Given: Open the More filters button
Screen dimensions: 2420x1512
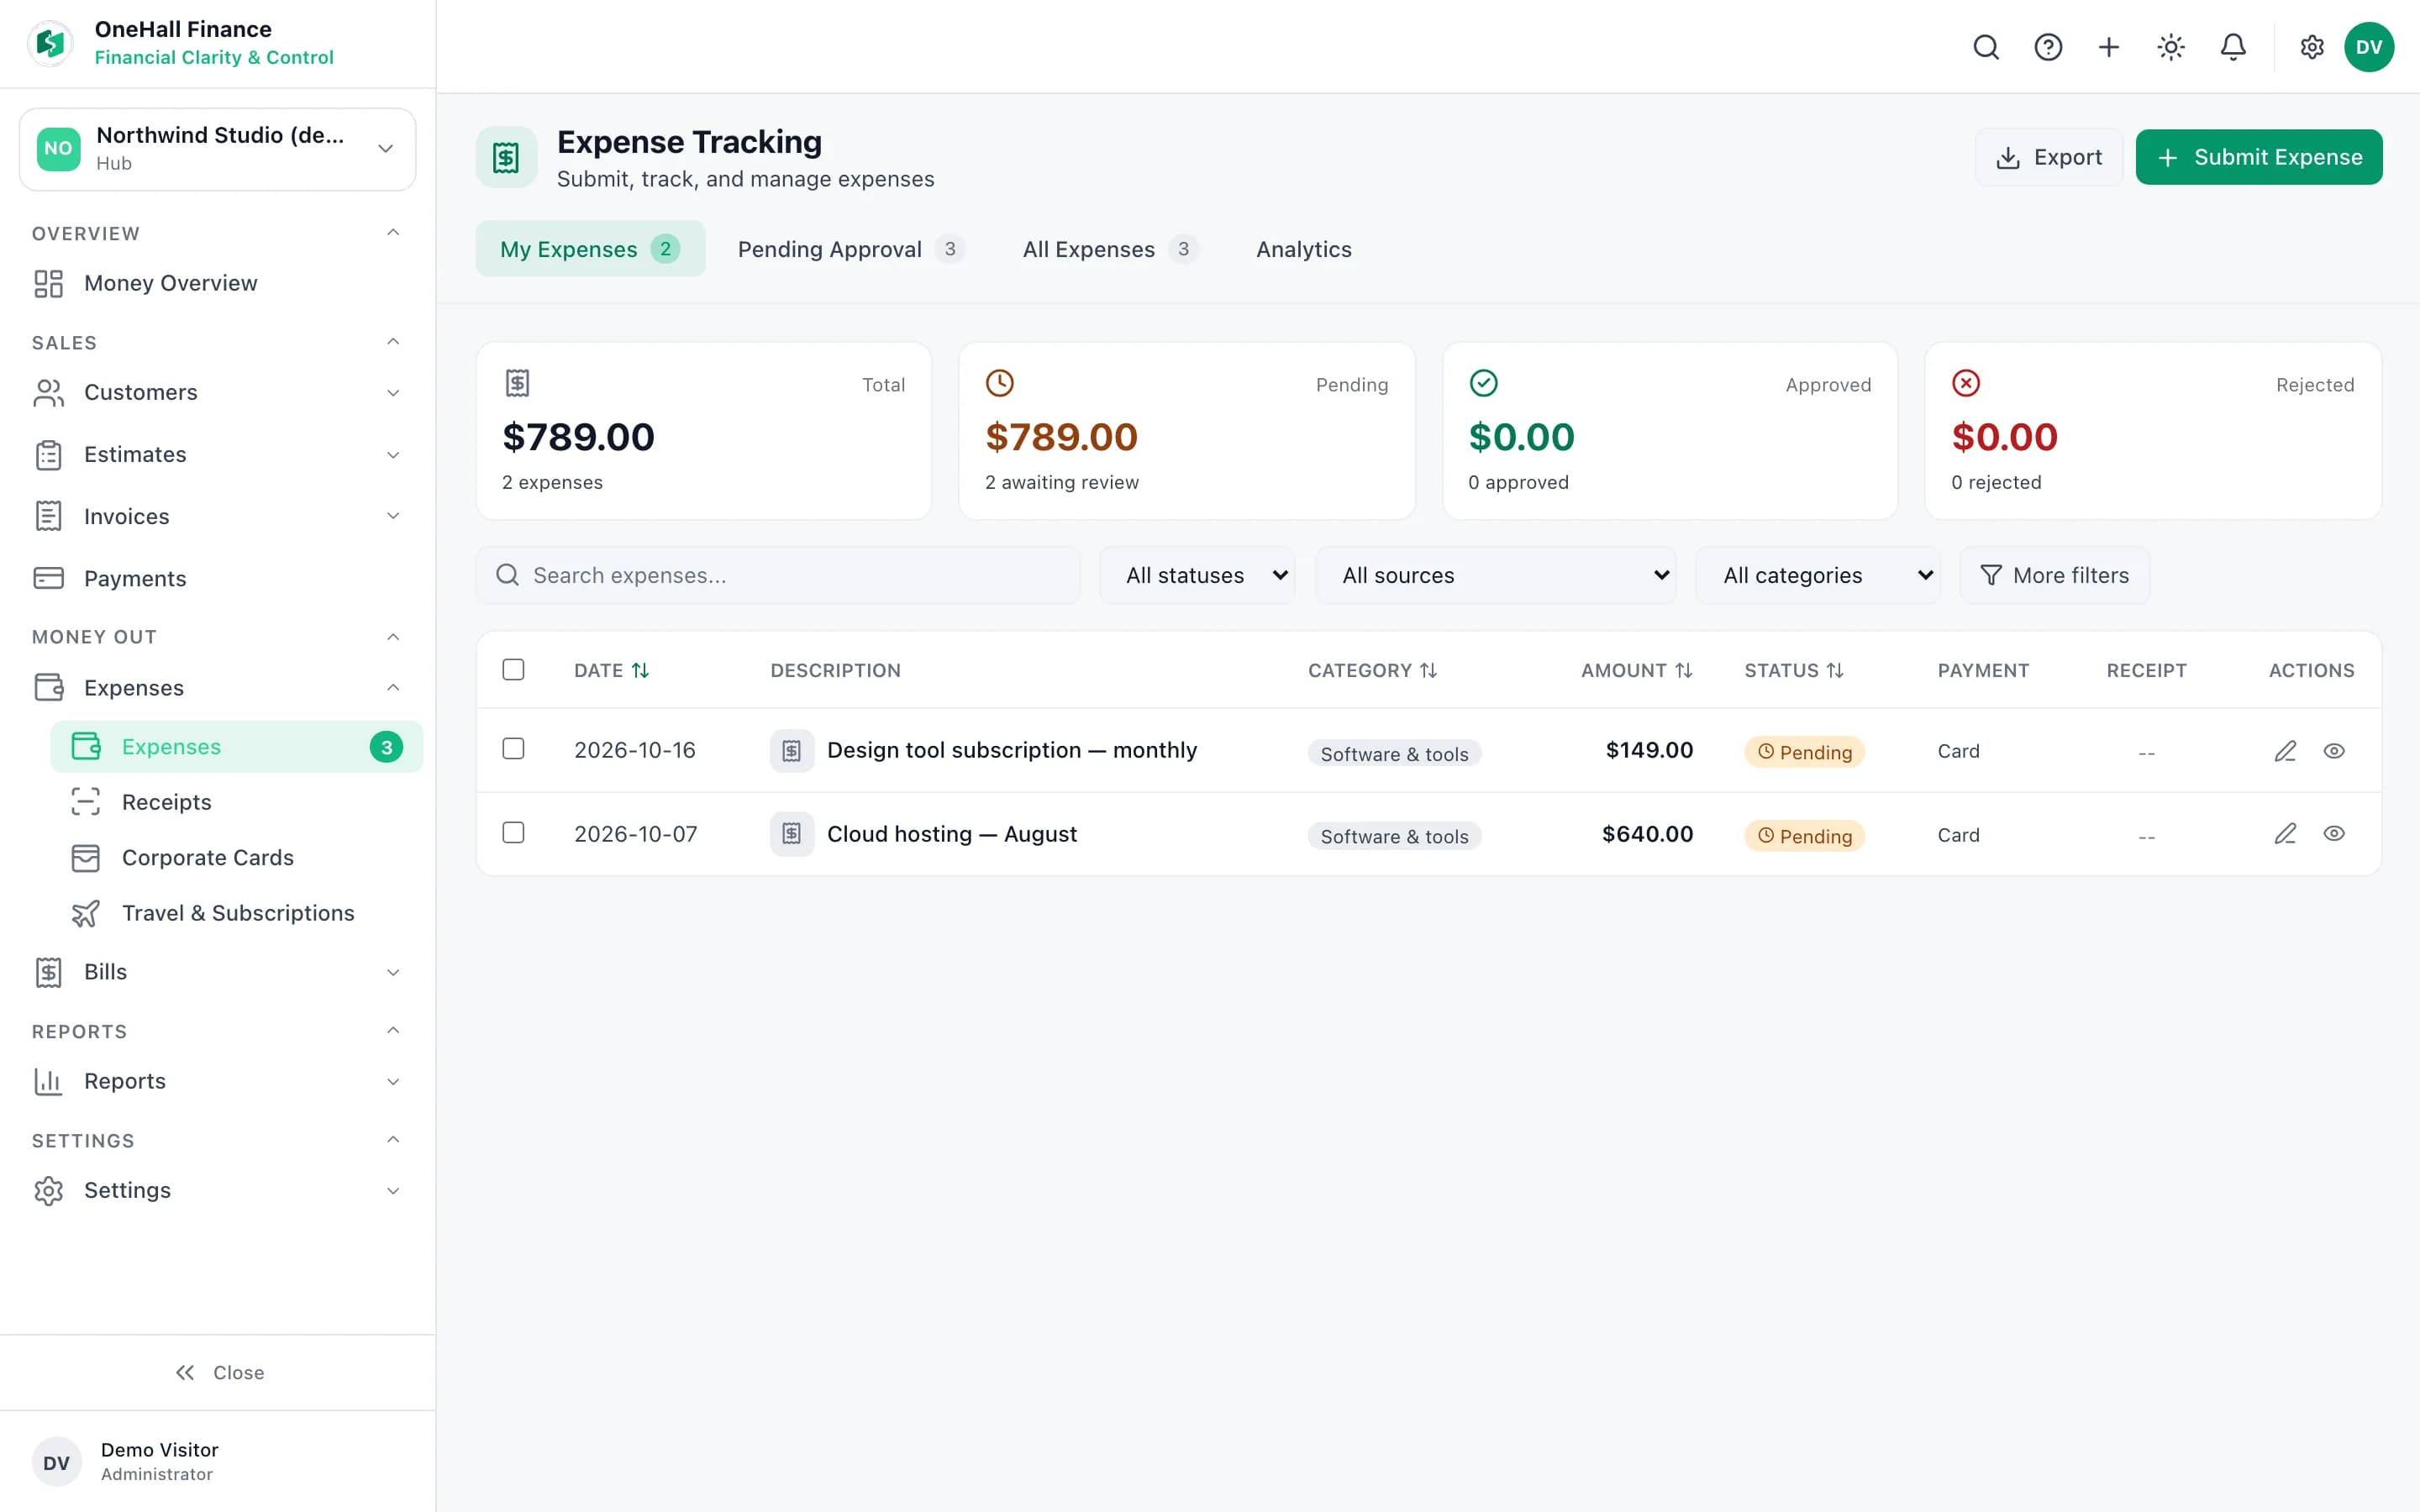Looking at the screenshot, I should click(2055, 575).
